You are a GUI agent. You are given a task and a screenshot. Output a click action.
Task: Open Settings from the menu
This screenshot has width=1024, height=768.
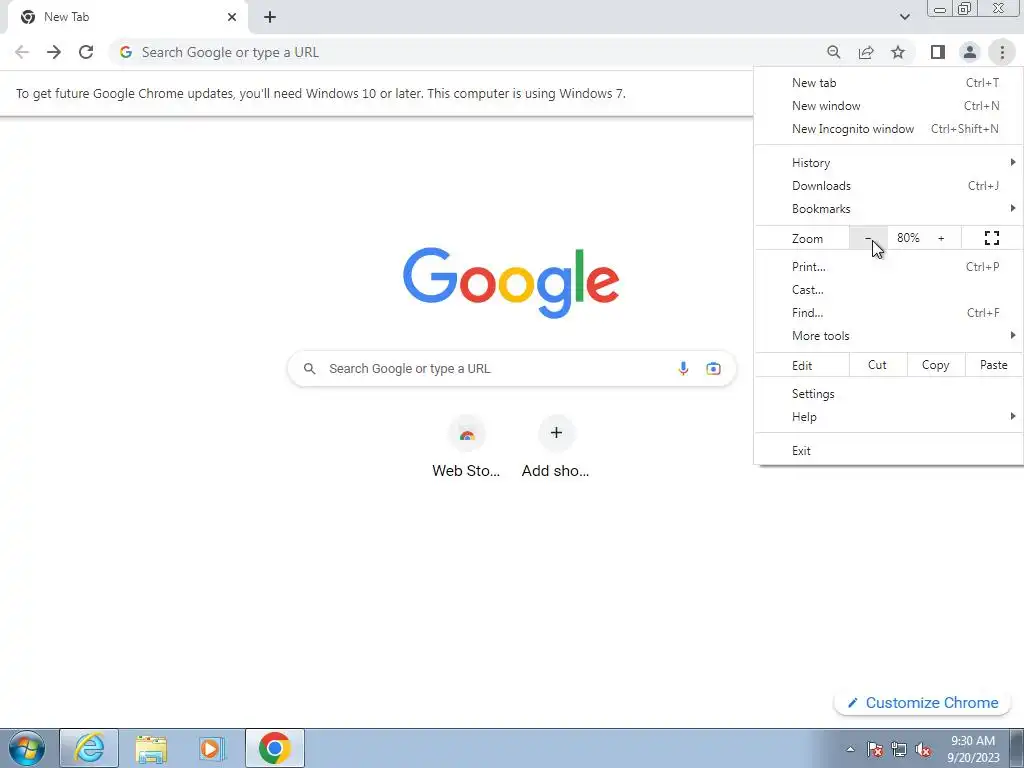coord(889,394)
